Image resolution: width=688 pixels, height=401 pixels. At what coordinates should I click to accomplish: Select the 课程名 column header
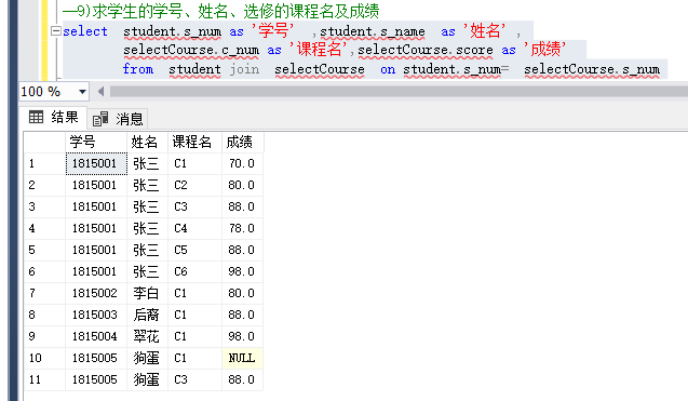tap(195, 142)
